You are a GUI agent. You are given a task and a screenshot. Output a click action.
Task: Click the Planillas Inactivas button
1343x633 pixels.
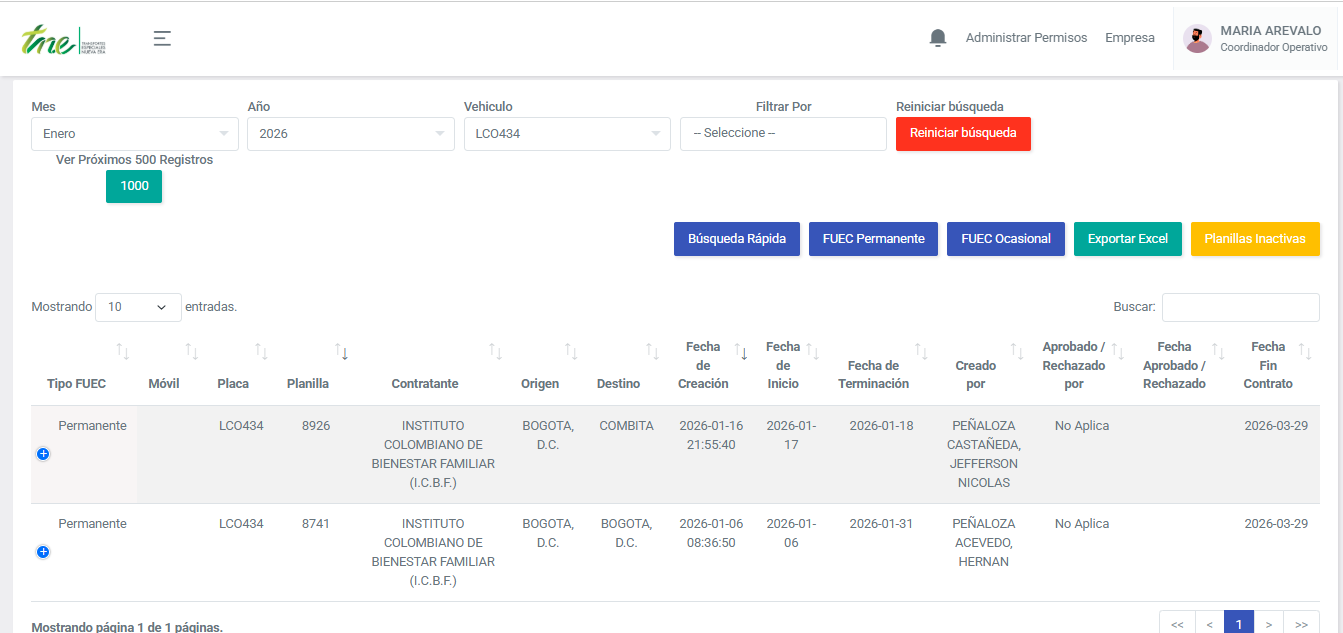pyautogui.click(x=1254, y=239)
